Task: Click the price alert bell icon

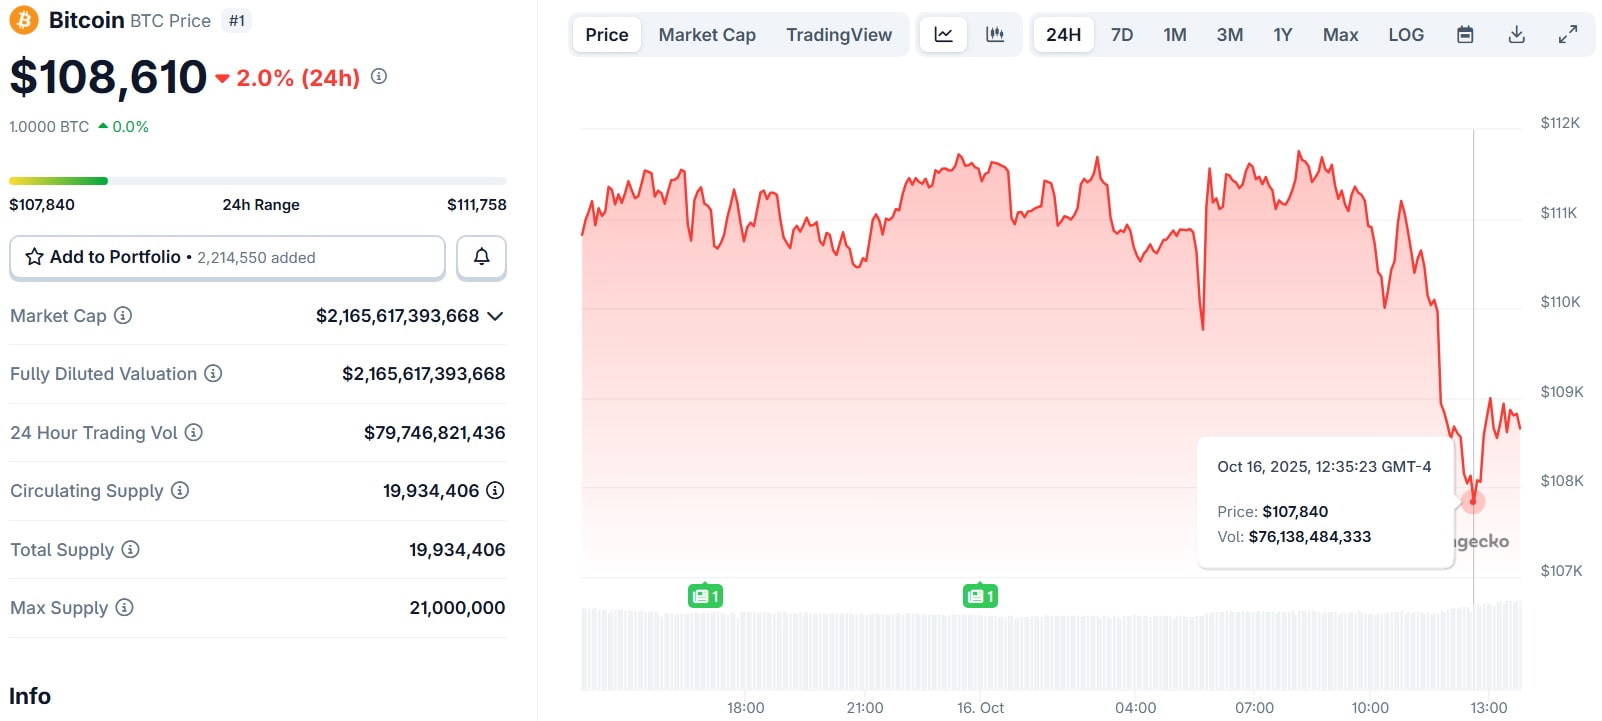Action: [x=481, y=257]
